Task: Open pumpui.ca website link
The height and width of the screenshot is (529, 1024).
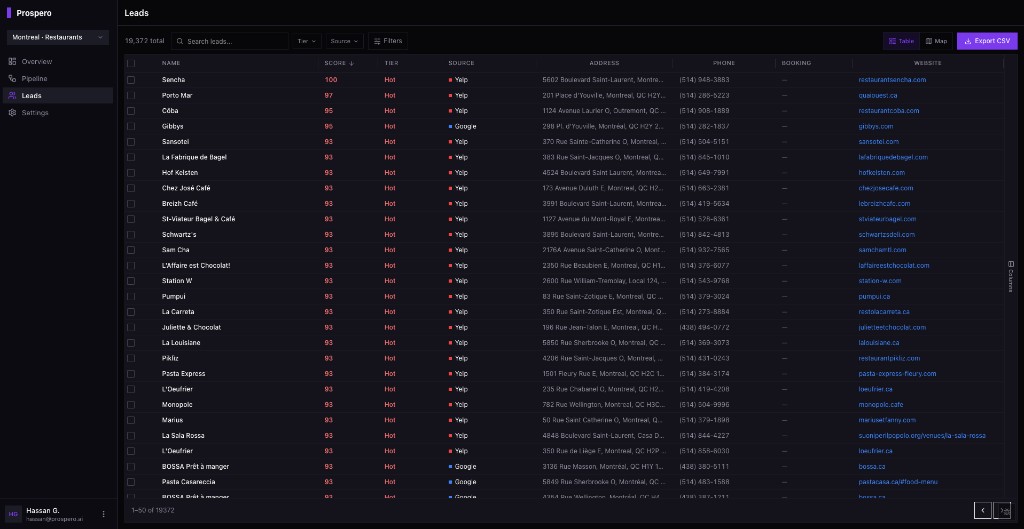Action: (x=874, y=297)
